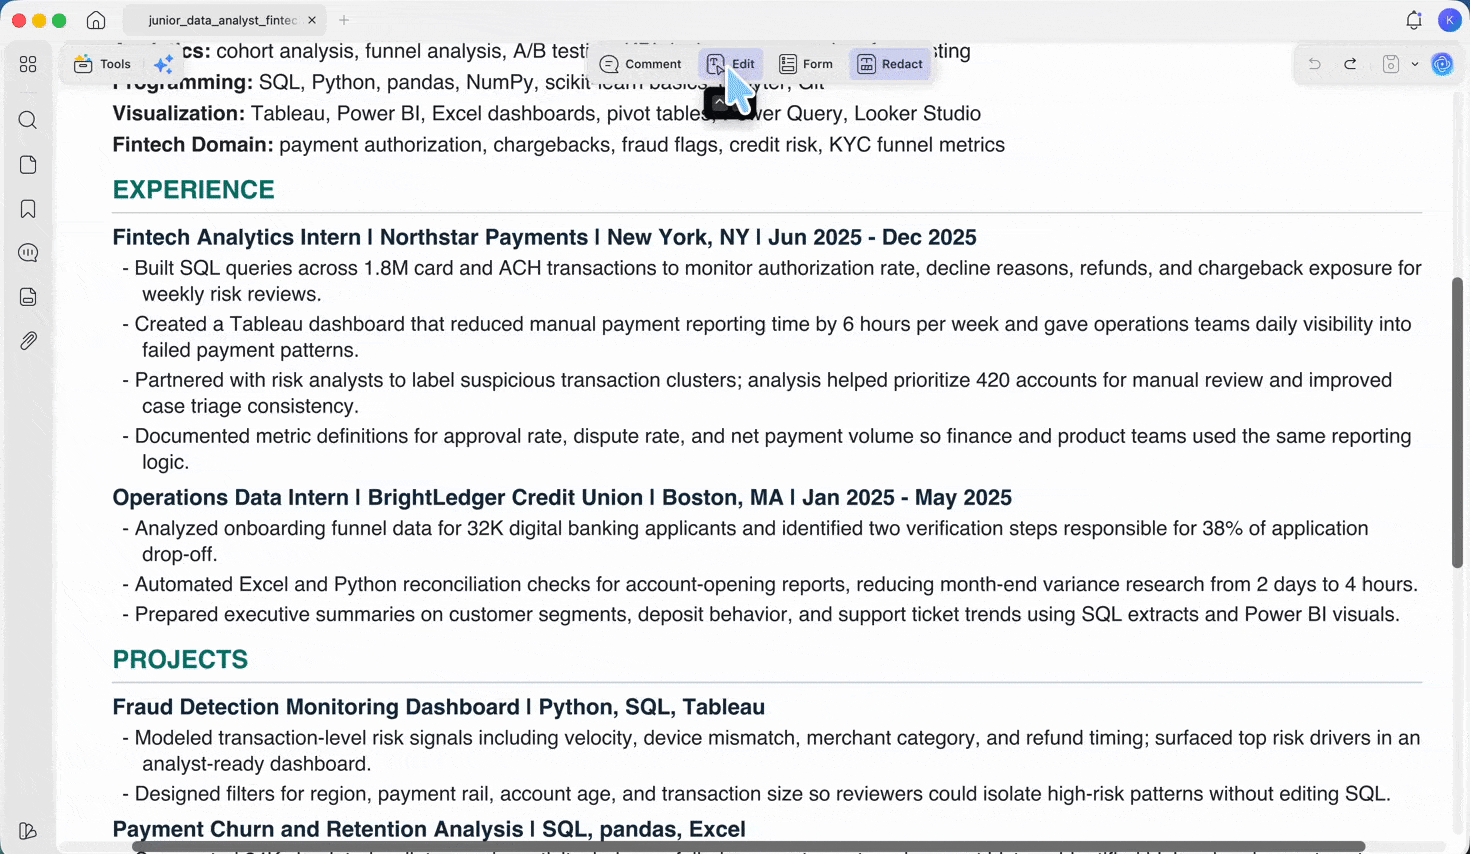Open the user account avatar K
This screenshot has height=854, width=1470.
tap(1449, 20)
